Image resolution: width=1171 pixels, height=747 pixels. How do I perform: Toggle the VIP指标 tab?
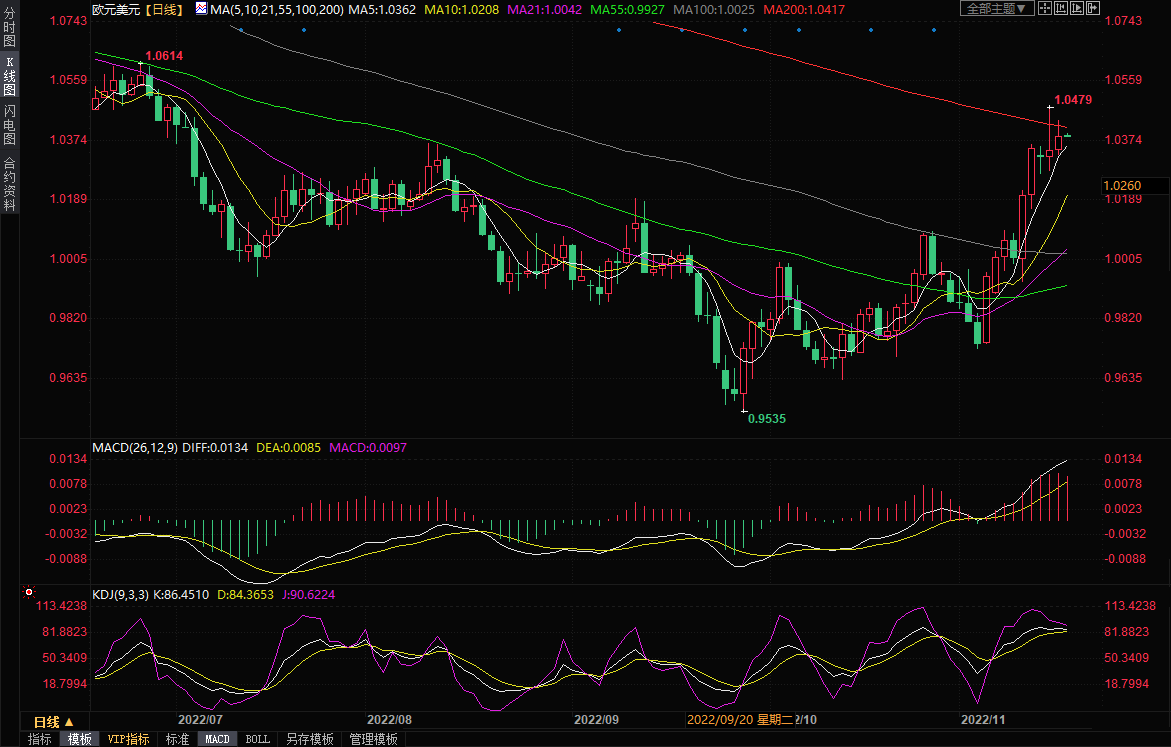(x=129, y=739)
